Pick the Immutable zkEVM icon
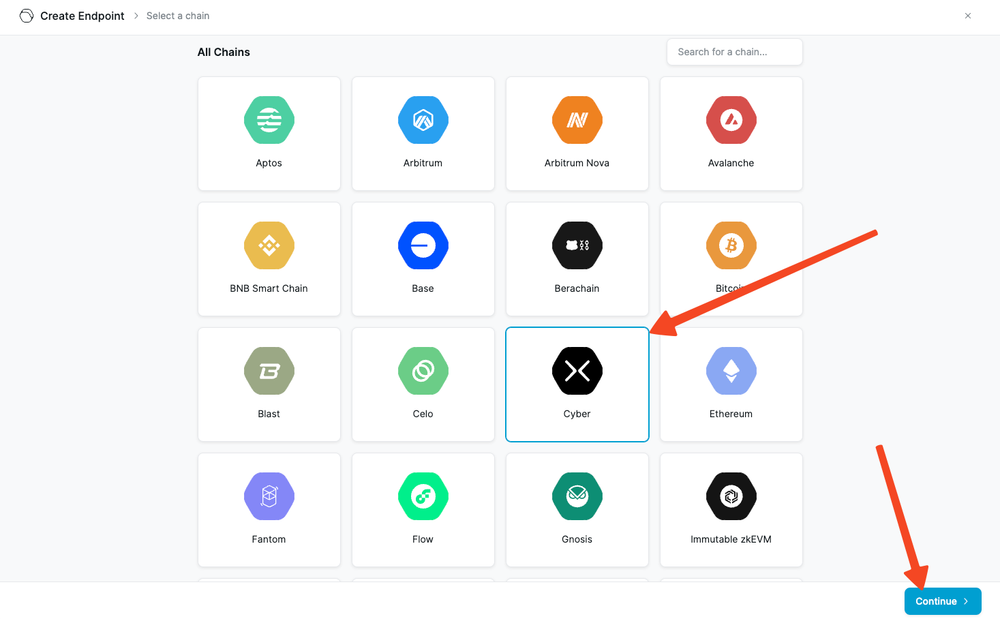This screenshot has height=619, width=1000. pos(731,496)
